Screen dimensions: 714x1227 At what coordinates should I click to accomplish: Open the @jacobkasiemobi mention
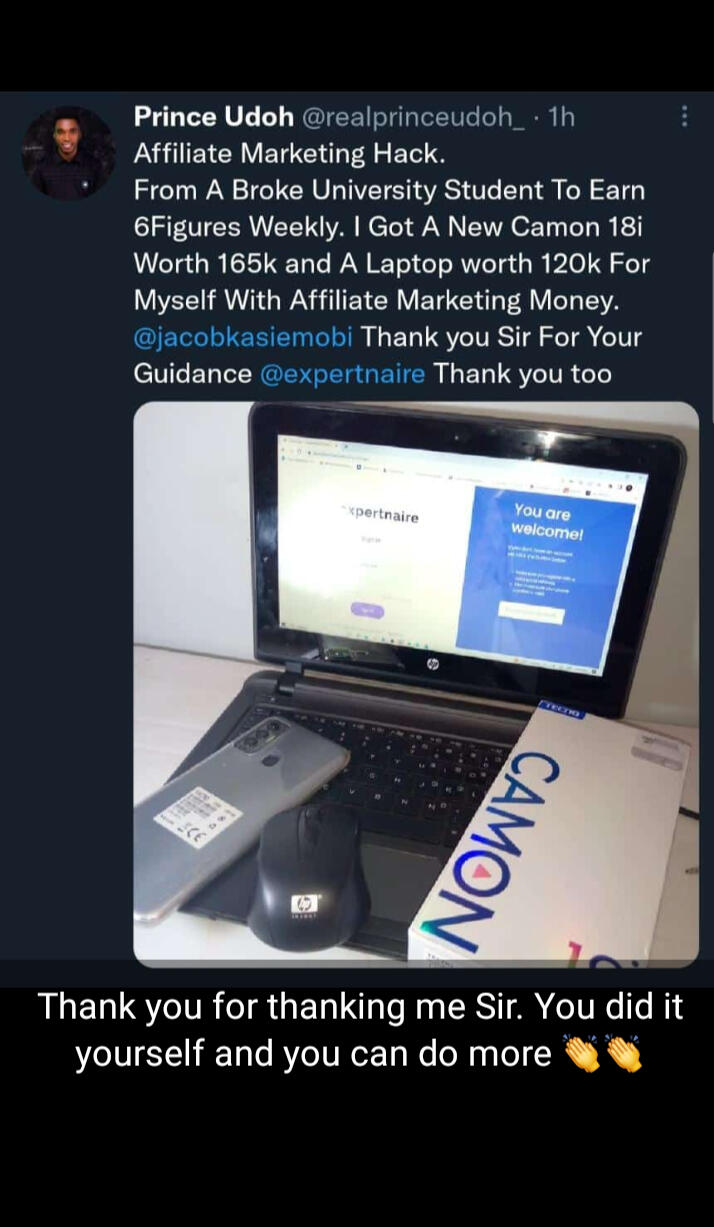243,337
